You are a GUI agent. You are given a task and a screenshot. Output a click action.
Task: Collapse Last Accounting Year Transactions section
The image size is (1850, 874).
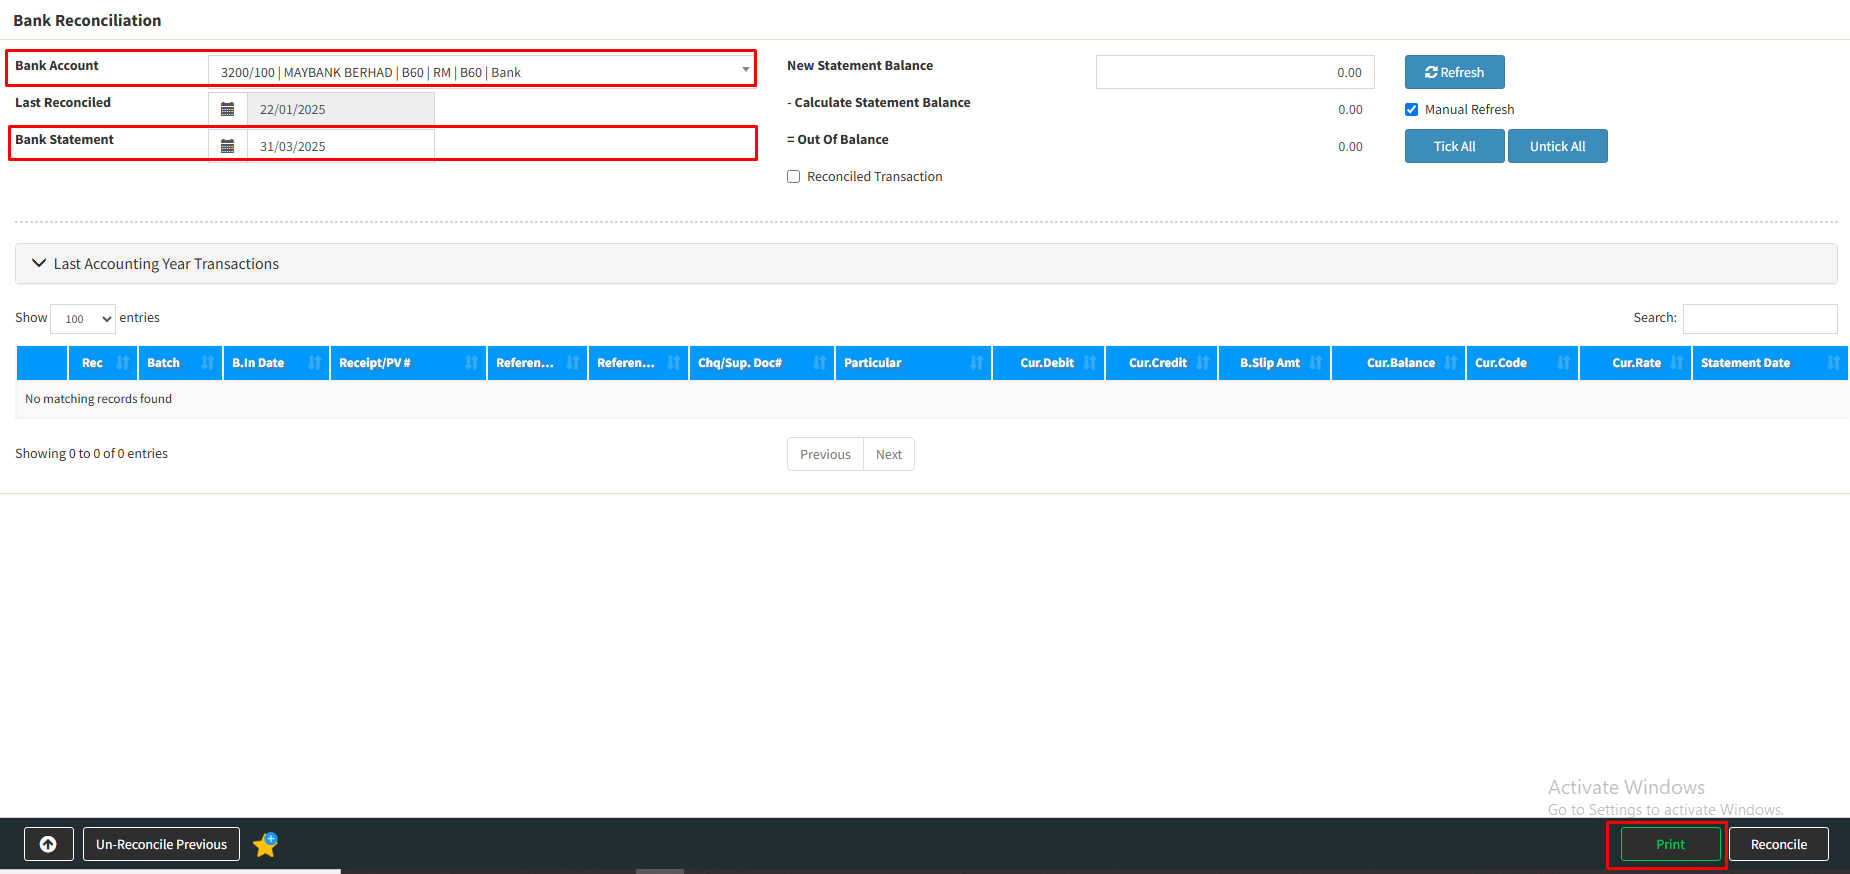point(40,264)
